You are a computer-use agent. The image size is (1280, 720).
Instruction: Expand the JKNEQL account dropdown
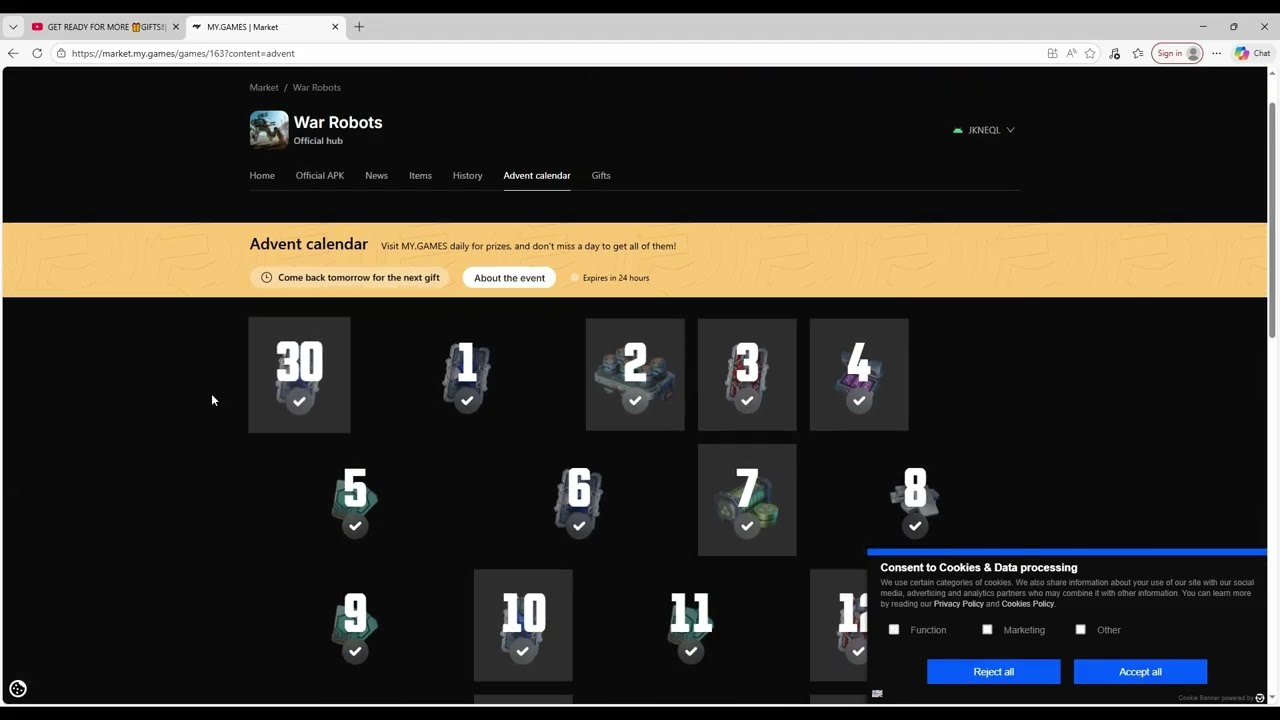pyautogui.click(x=984, y=130)
